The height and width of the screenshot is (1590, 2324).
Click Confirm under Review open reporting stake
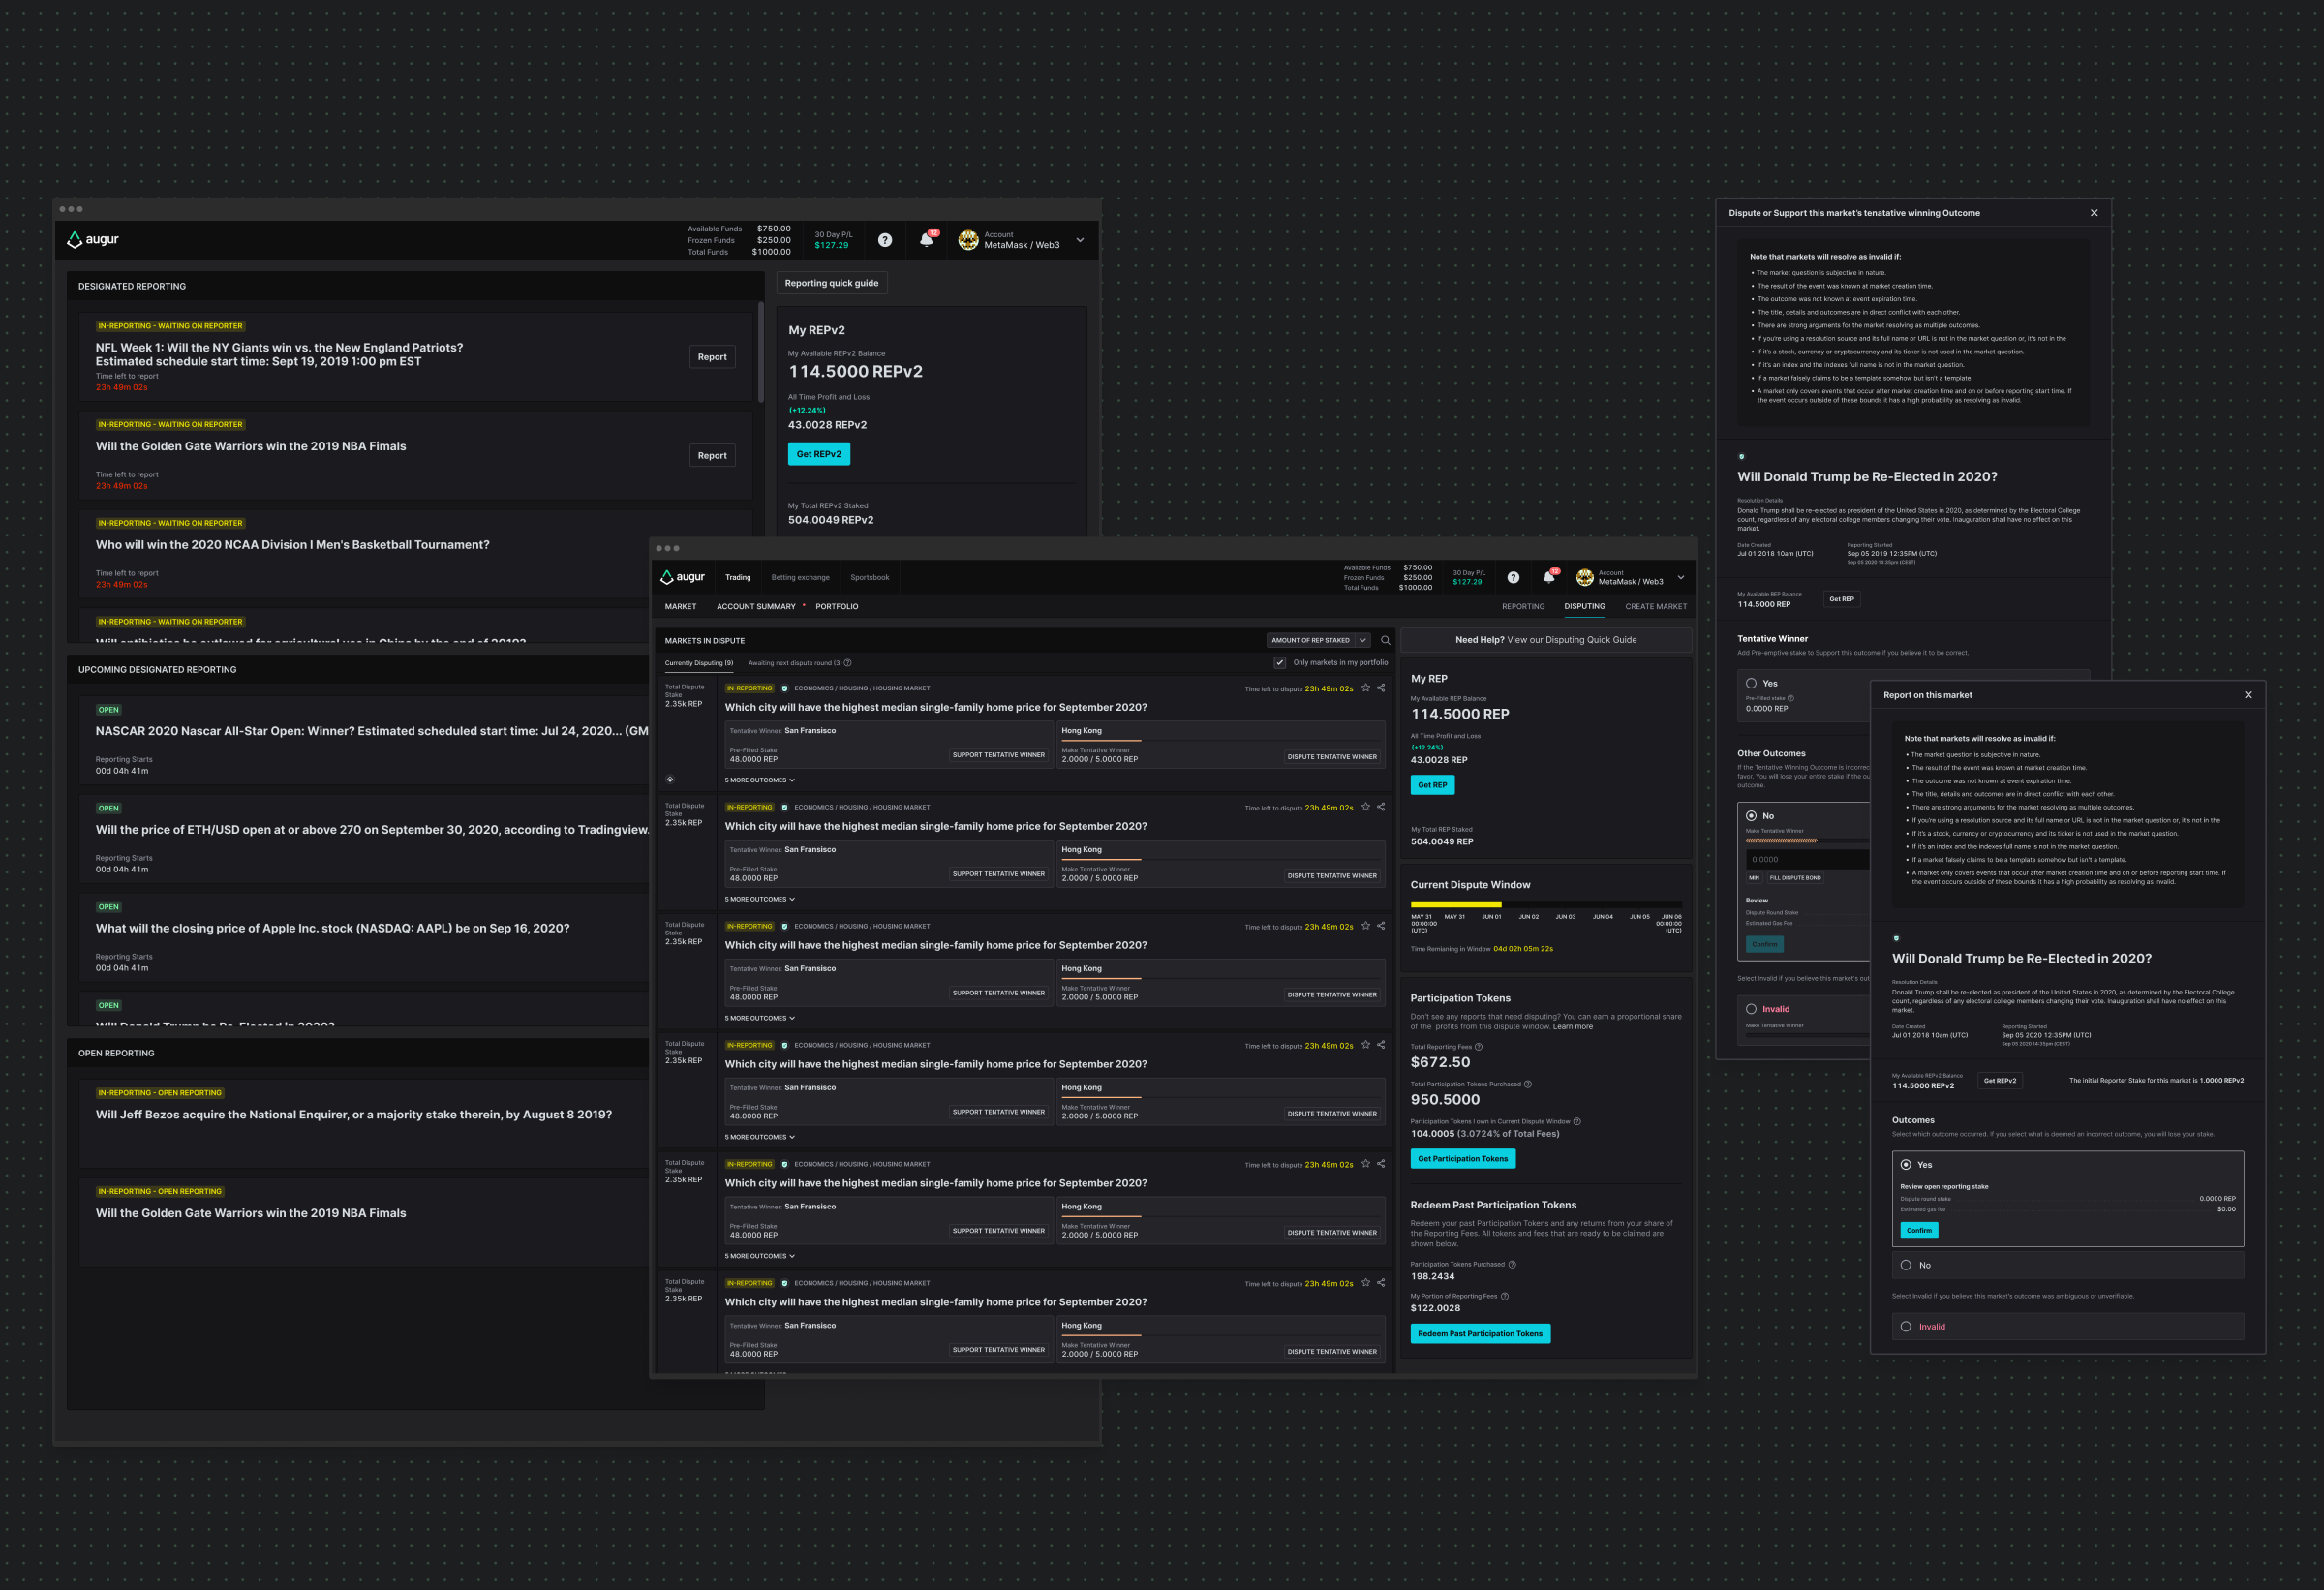(1919, 1231)
